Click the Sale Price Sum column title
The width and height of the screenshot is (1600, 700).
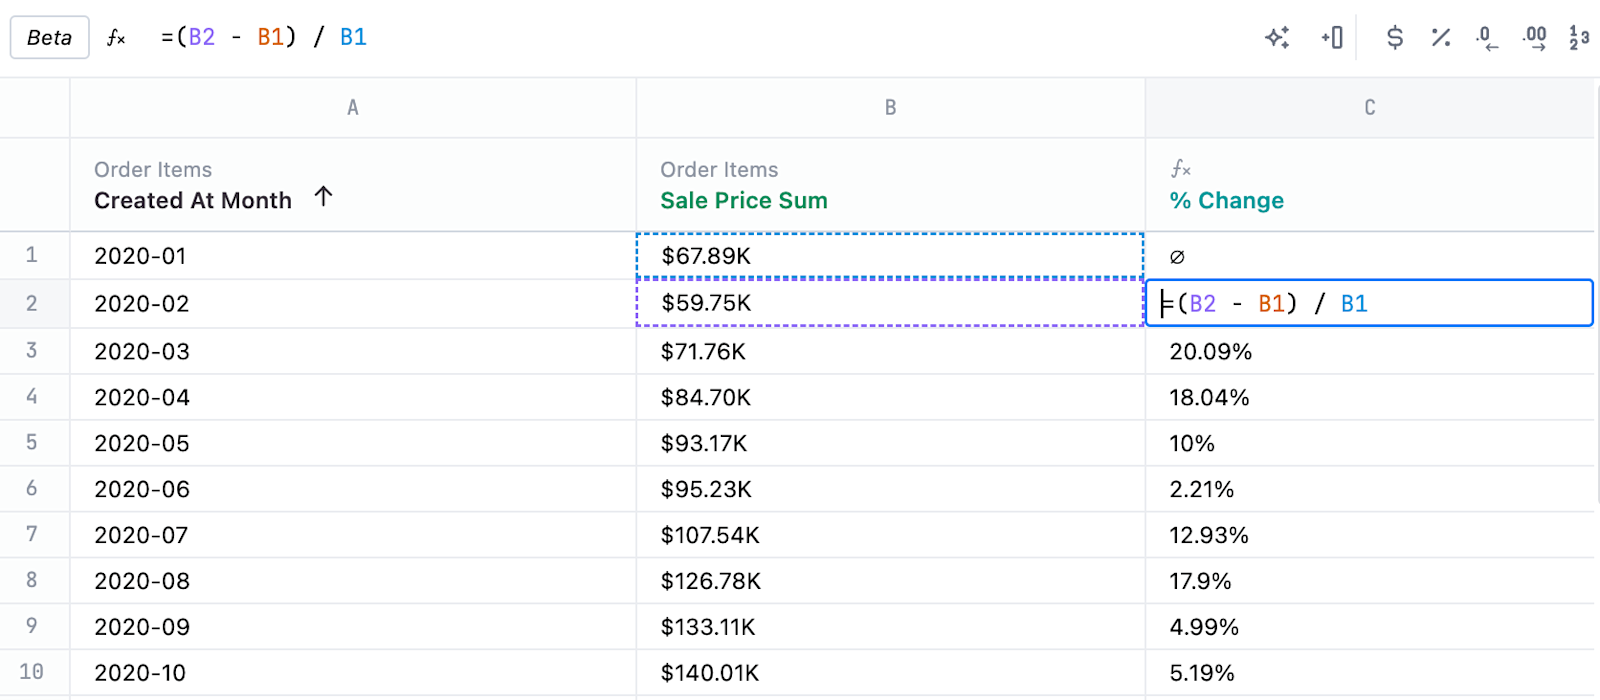point(743,201)
